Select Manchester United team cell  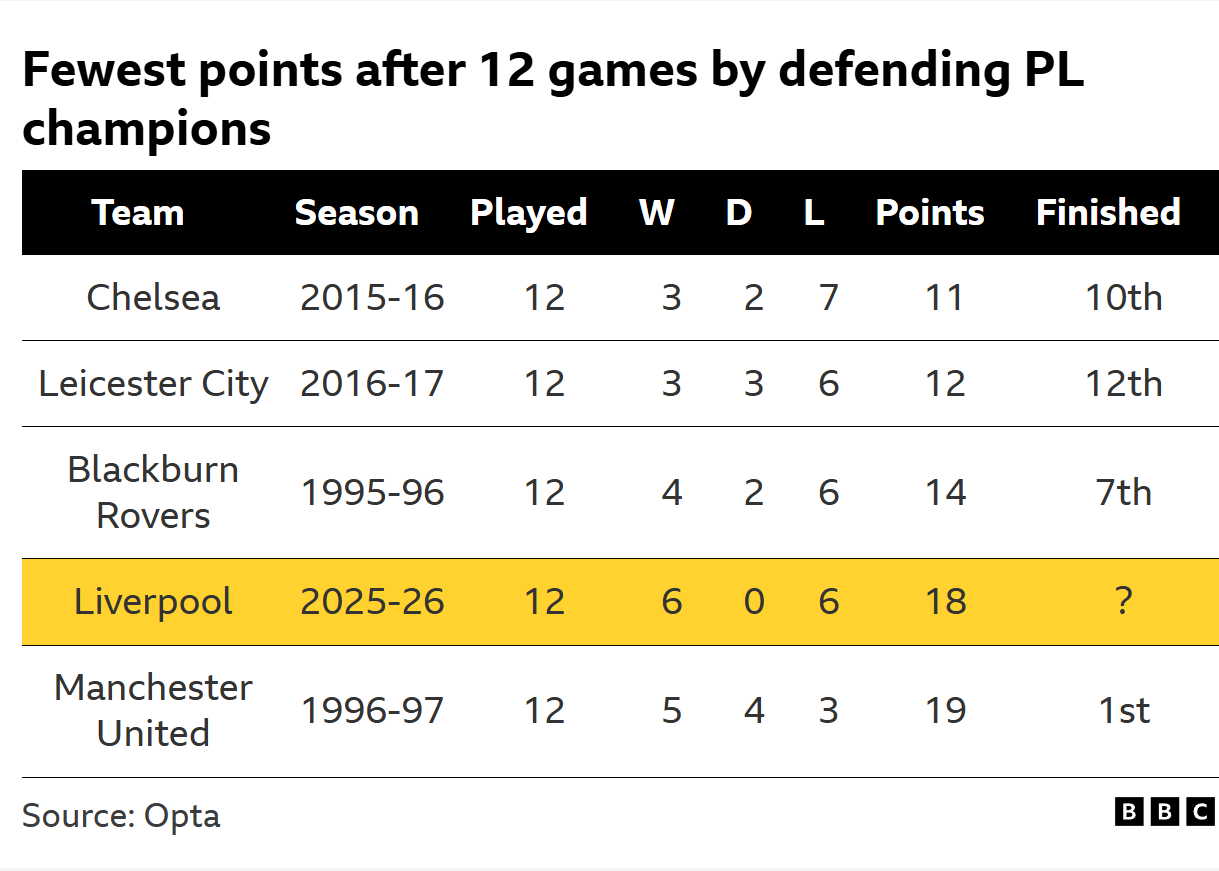tap(153, 710)
